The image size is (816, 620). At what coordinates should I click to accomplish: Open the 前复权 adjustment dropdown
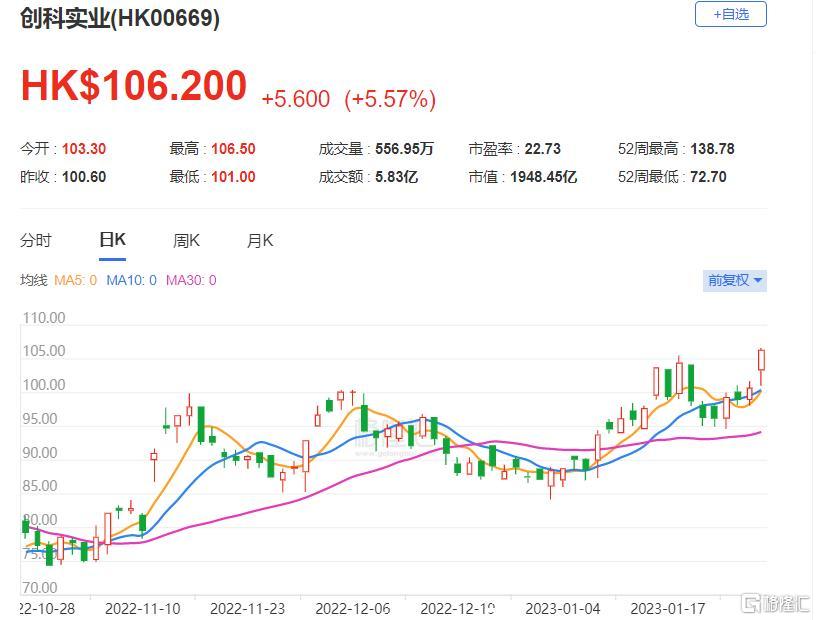734,281
